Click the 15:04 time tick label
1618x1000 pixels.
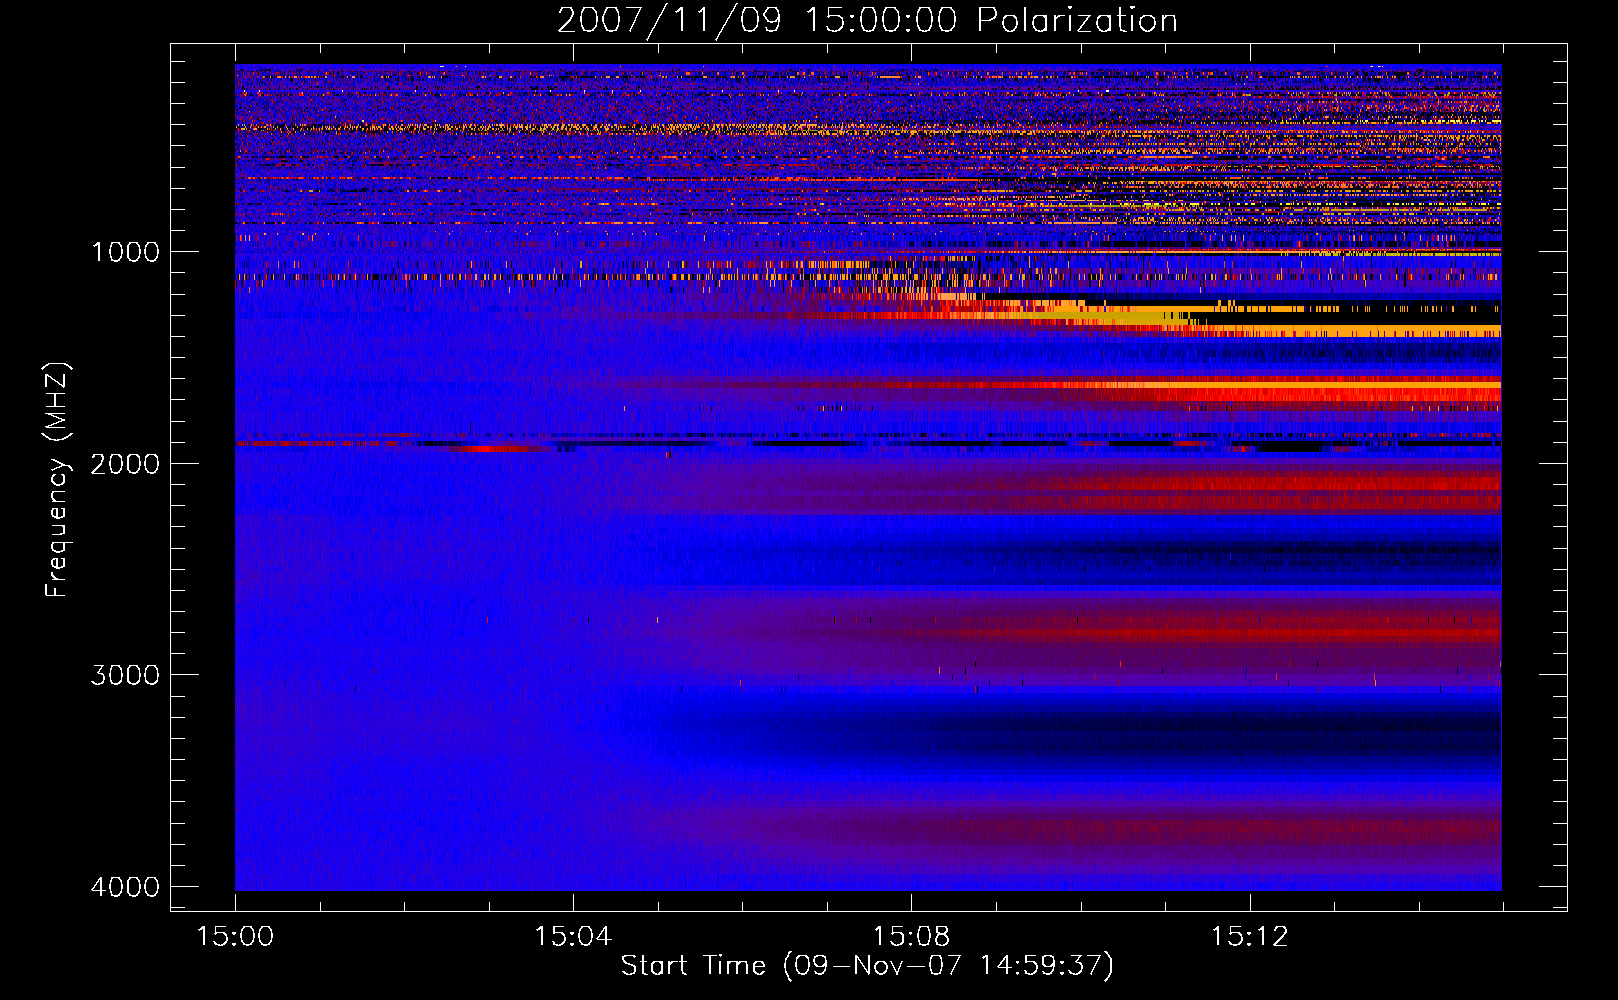tap(573, 937)
